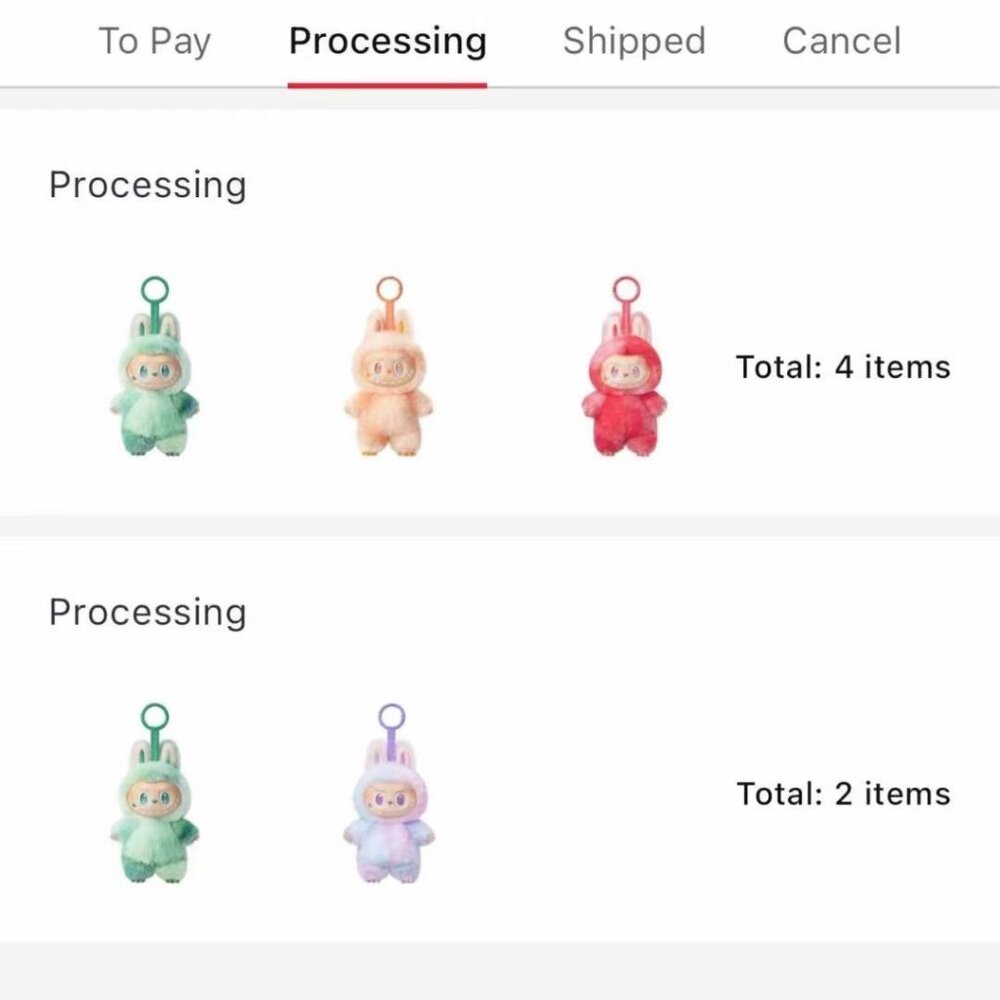1000x1000 pixels.
Task: Select the Processing tab at top
Action: pyautogui.click(x=387, y=41)
